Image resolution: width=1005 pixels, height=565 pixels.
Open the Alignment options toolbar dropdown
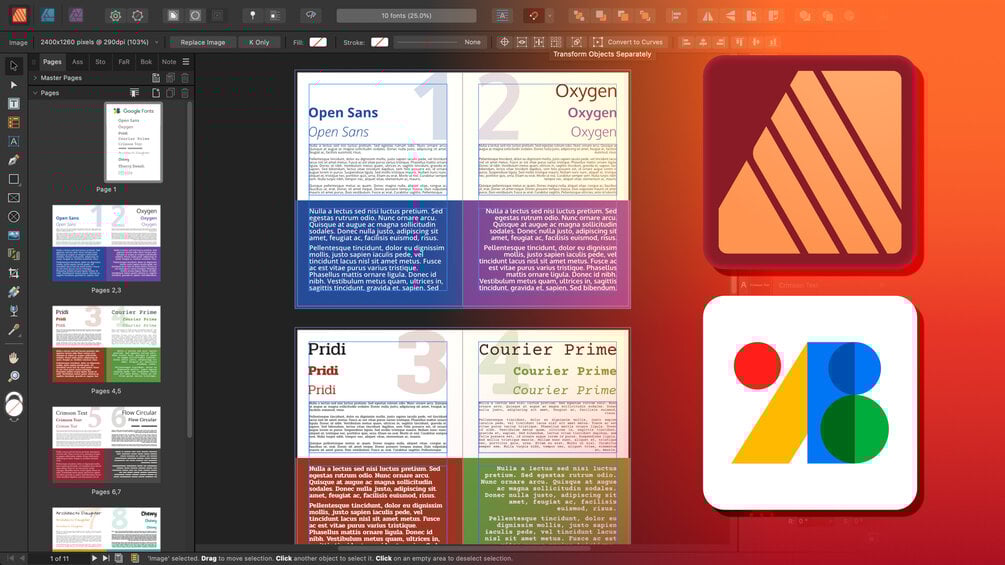tap(676, 16)
